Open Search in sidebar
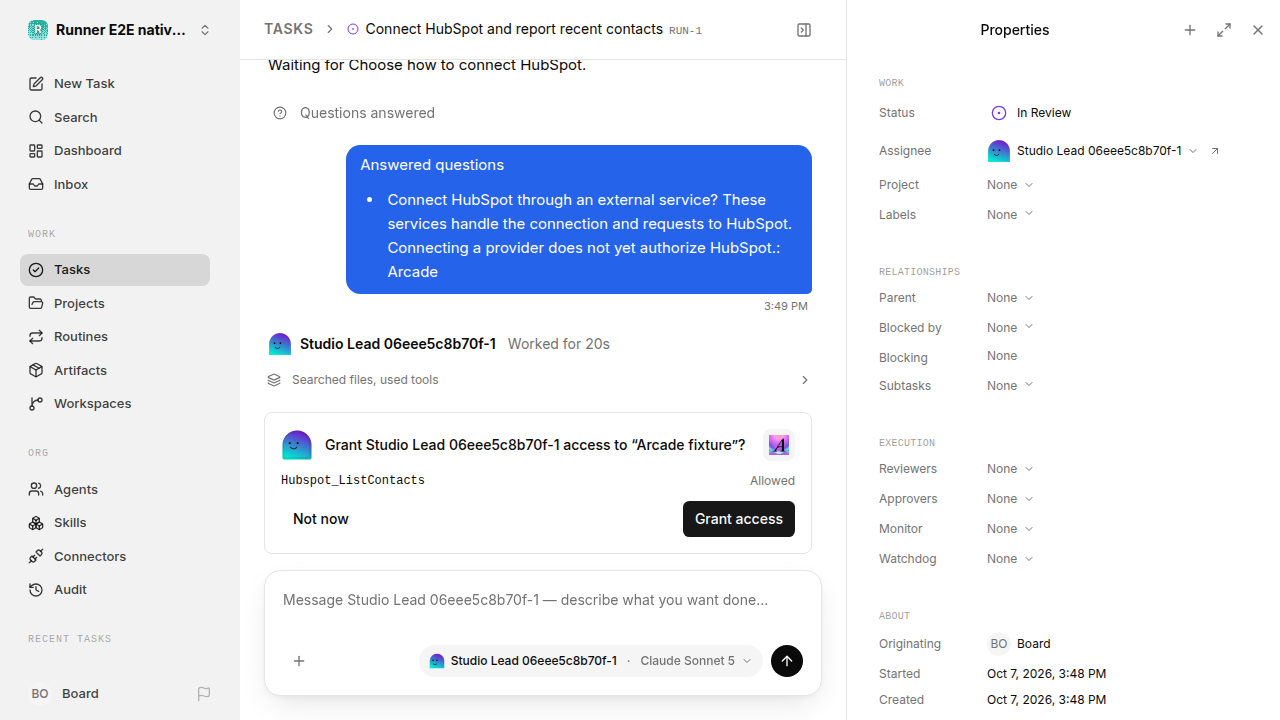Image resolution: width=1280 pixels, height=720 pixels. [x=115, y=117]
